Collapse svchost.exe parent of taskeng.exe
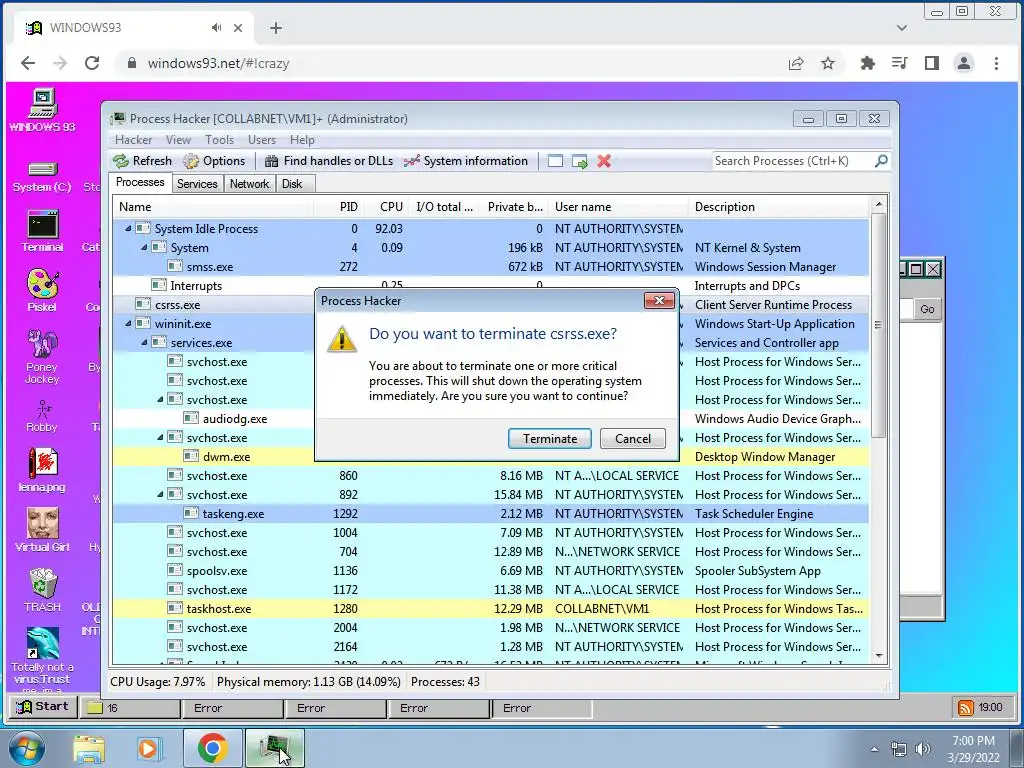 pos(160,494)
